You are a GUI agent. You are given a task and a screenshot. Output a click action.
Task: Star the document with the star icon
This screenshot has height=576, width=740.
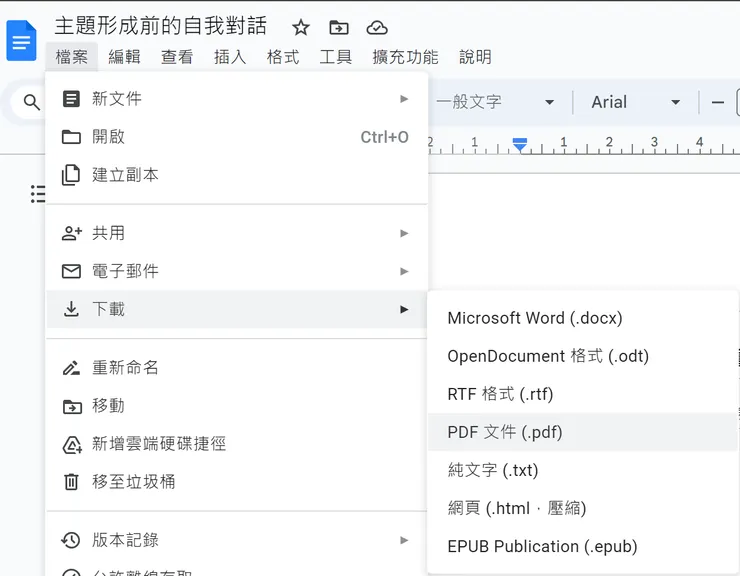click(x=301, y=28)
